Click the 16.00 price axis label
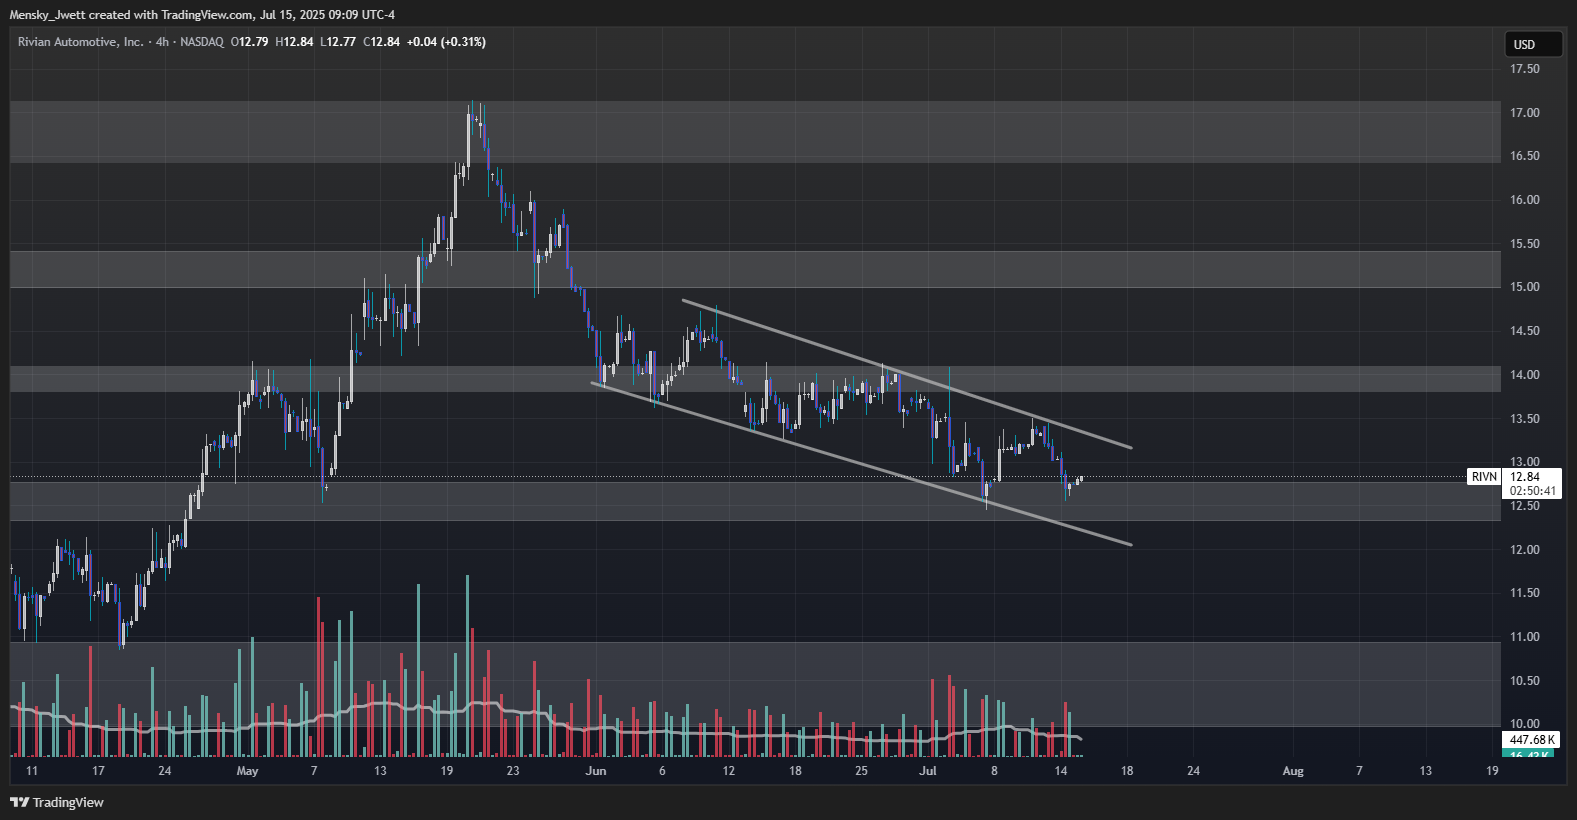 1525,200
